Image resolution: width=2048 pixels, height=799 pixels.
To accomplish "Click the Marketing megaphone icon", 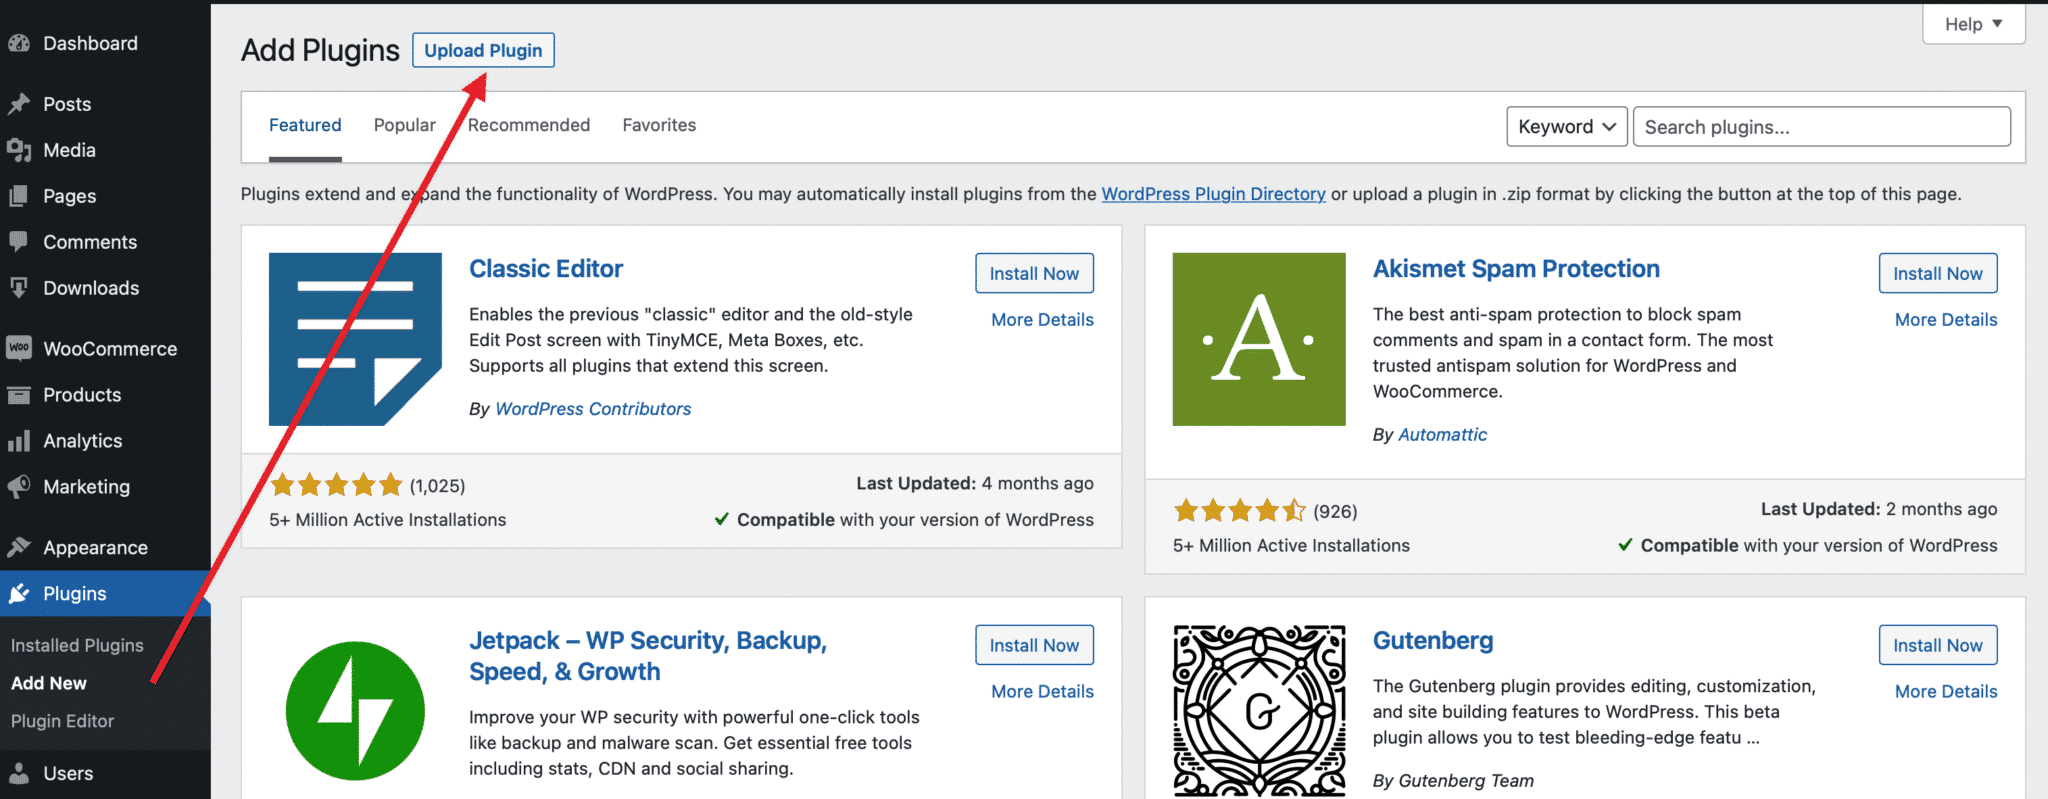I will [18, 487].
